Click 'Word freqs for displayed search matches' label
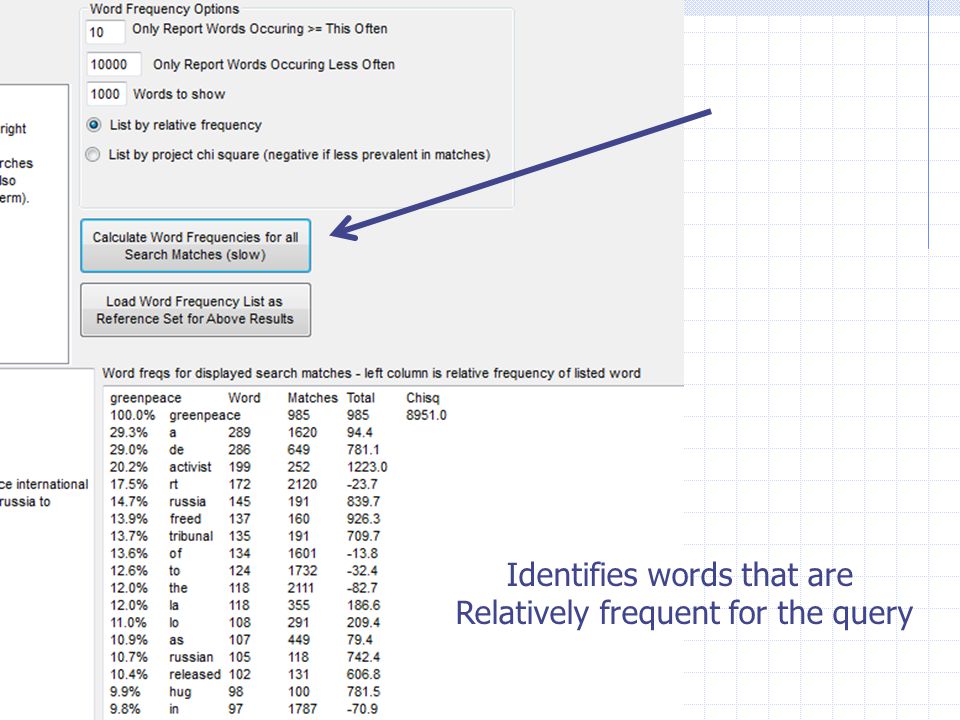This screenshot has height=720, width=960. pyautogui.click(x=371, y=373)
